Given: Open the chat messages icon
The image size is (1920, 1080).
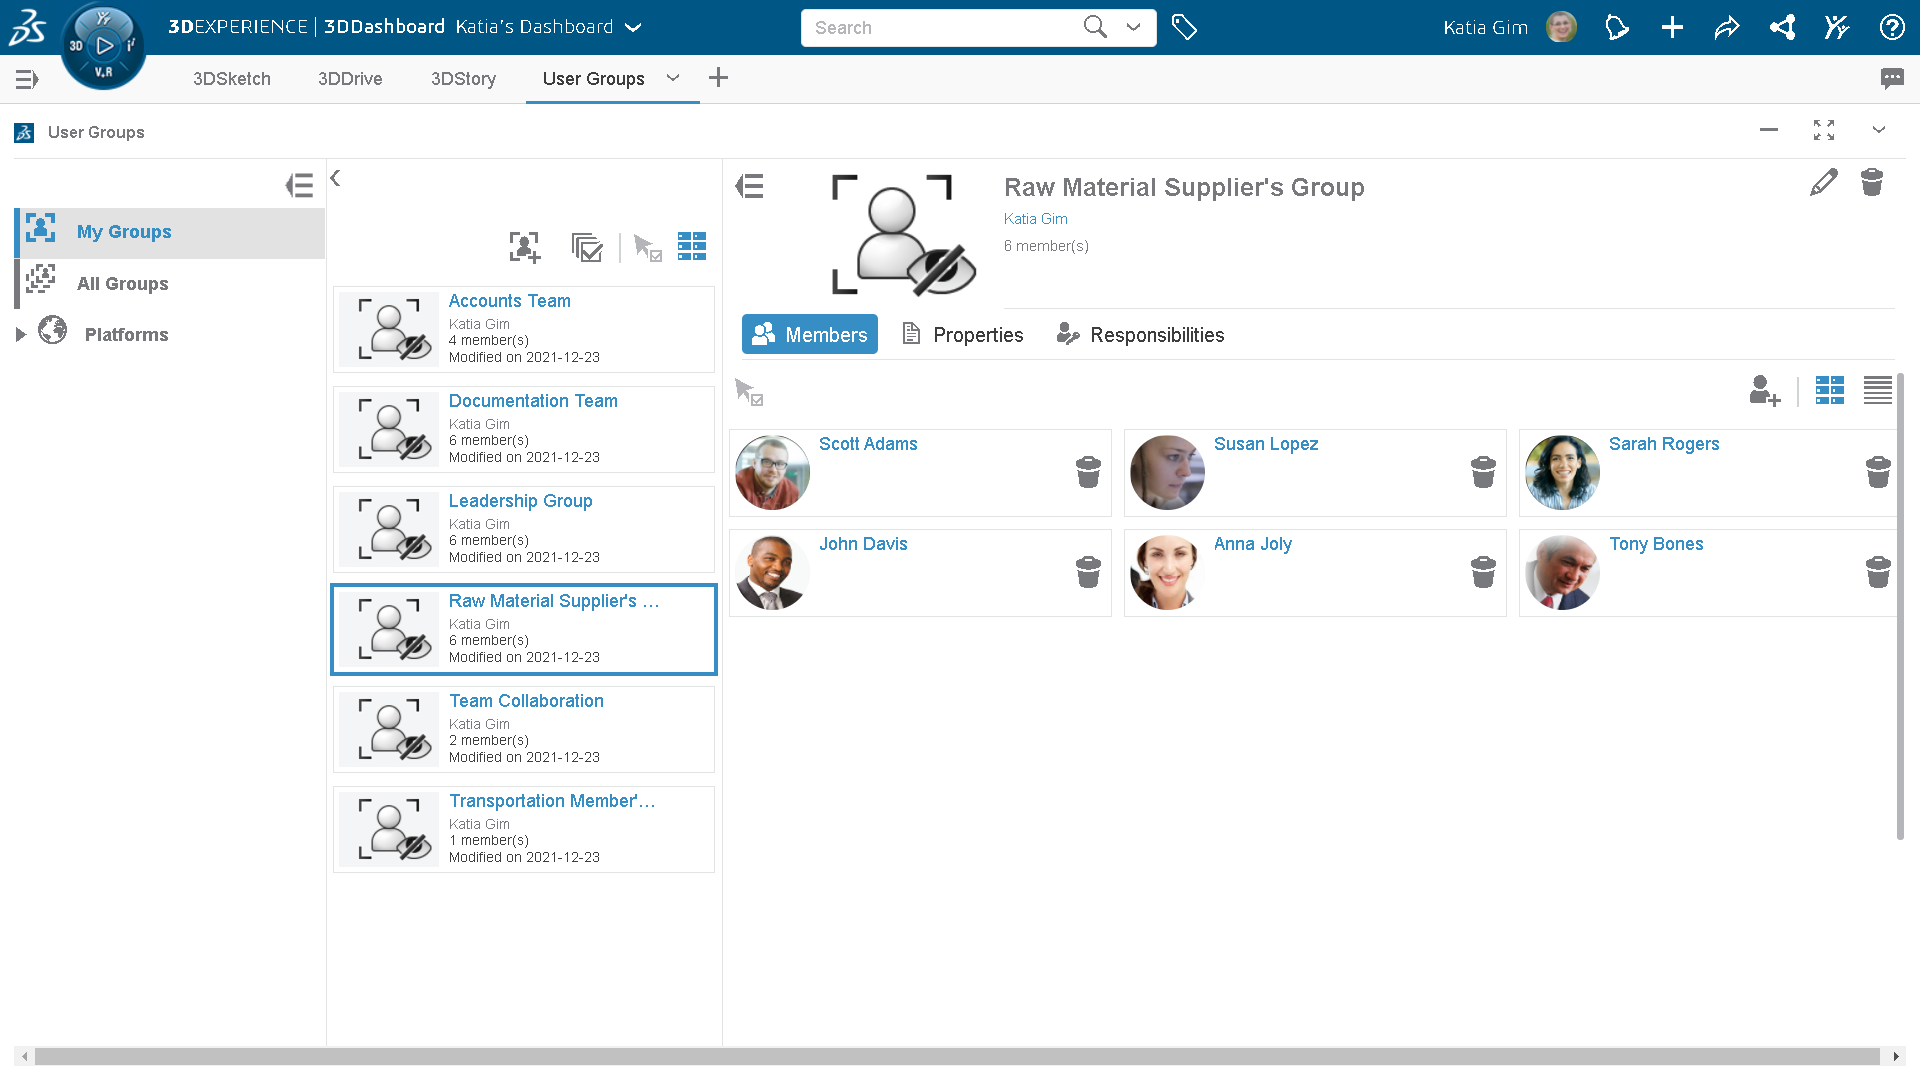Looking at the screenshot, I should [1891, 79].
